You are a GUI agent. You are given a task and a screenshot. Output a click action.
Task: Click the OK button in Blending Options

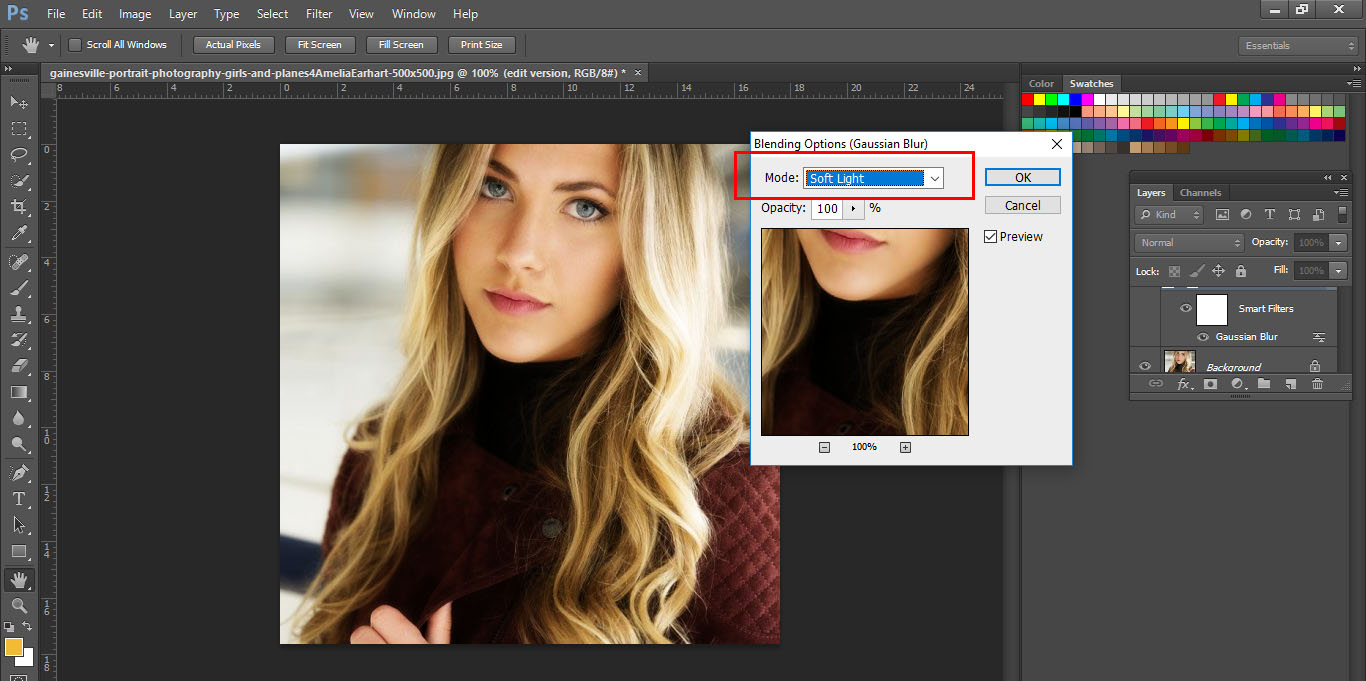(1022, 176)
